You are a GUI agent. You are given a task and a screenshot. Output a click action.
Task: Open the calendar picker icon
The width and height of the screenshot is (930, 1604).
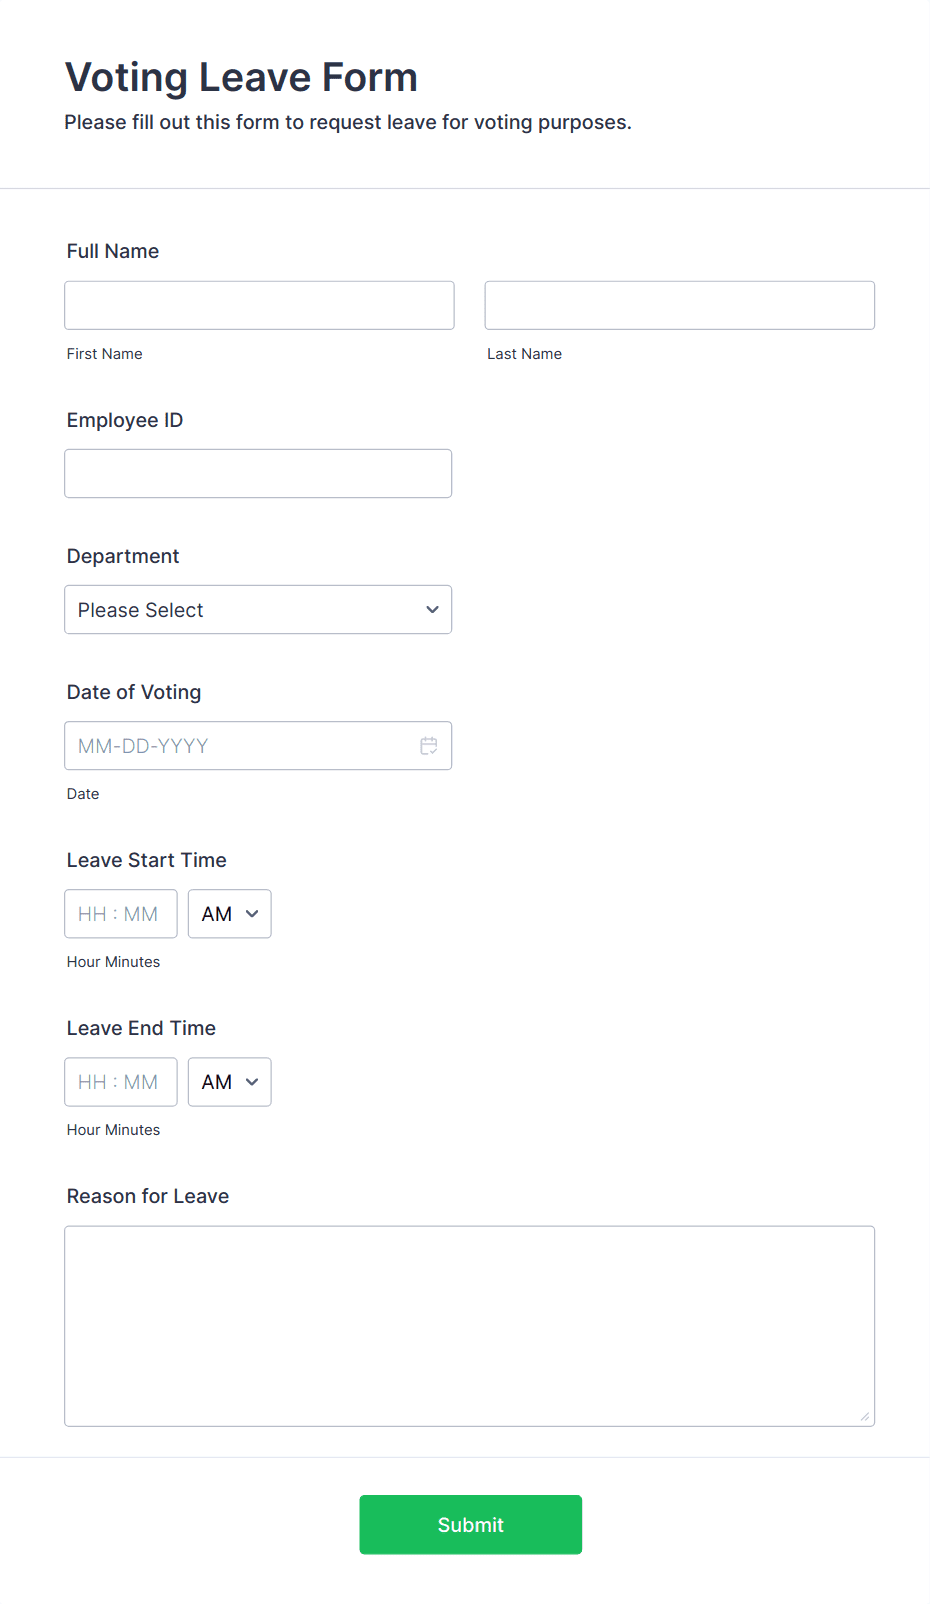pyautogui.click(x=429, y=746)
